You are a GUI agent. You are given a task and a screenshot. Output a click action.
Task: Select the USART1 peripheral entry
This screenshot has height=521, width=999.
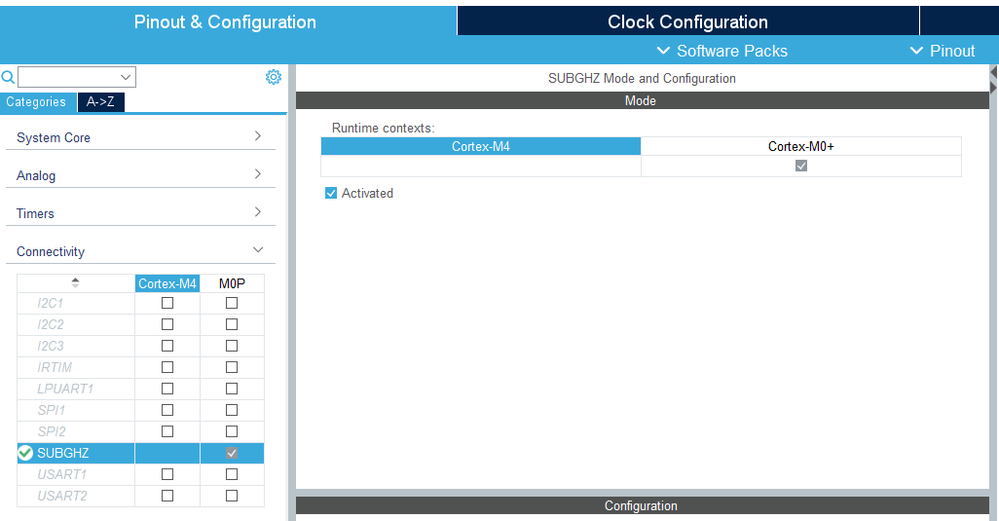(x=62, y=474)
